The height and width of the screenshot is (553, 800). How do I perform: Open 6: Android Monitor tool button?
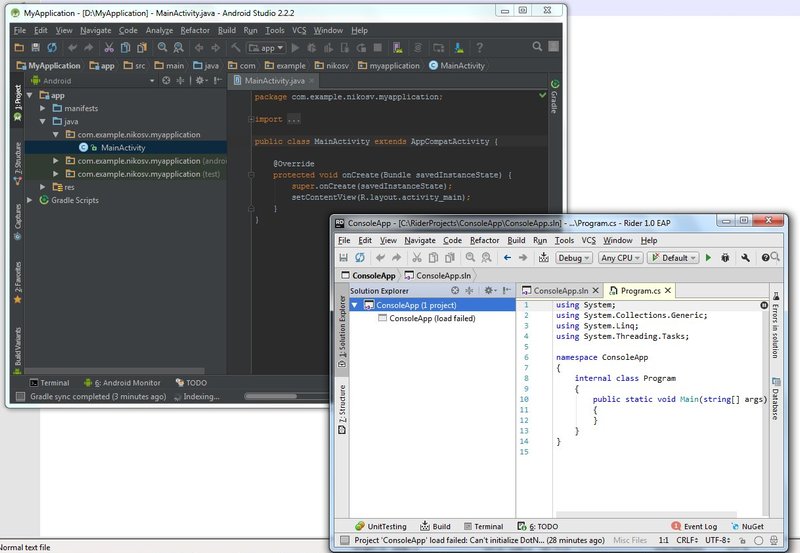click(x=122, y=383)
